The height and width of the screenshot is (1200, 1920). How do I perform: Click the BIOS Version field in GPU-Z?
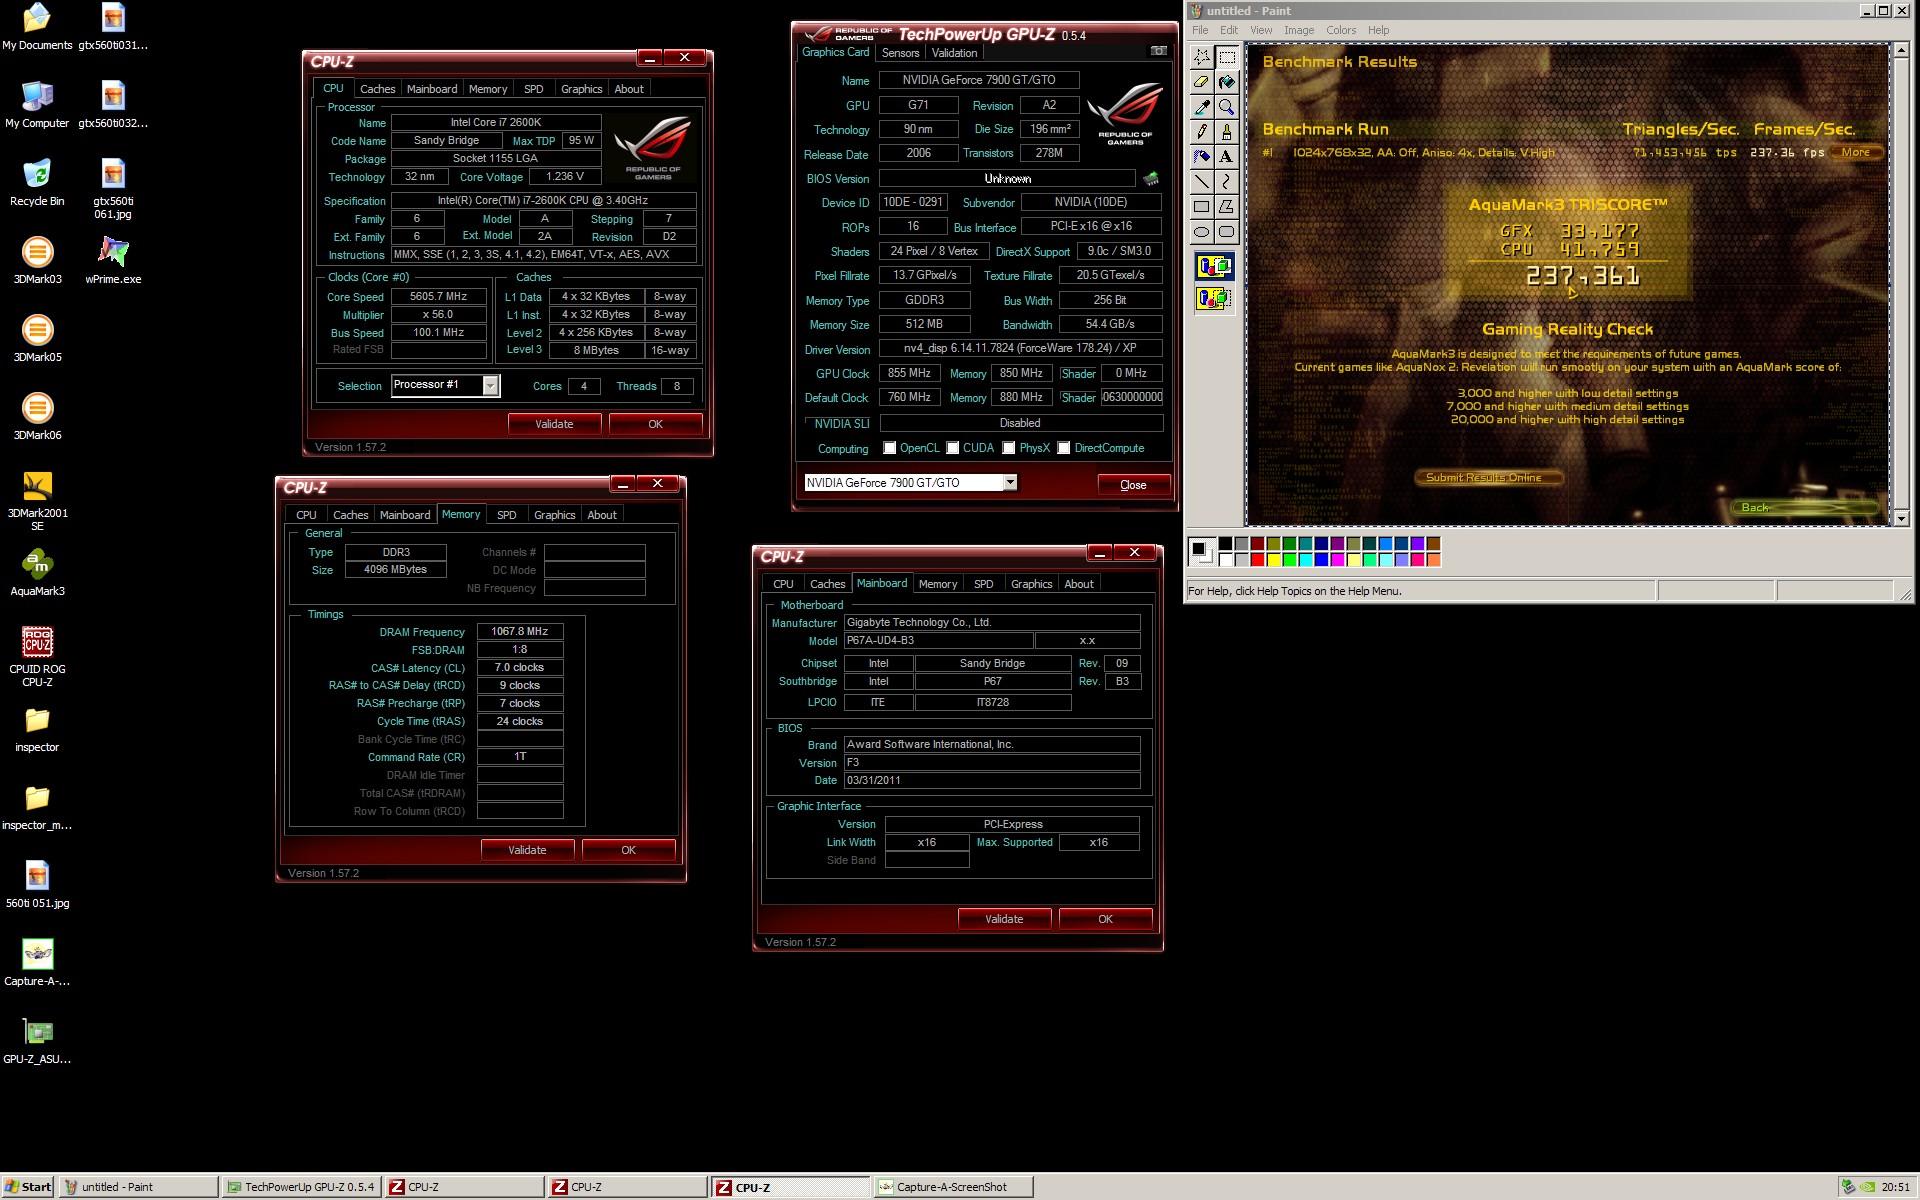click(1007, 179)
